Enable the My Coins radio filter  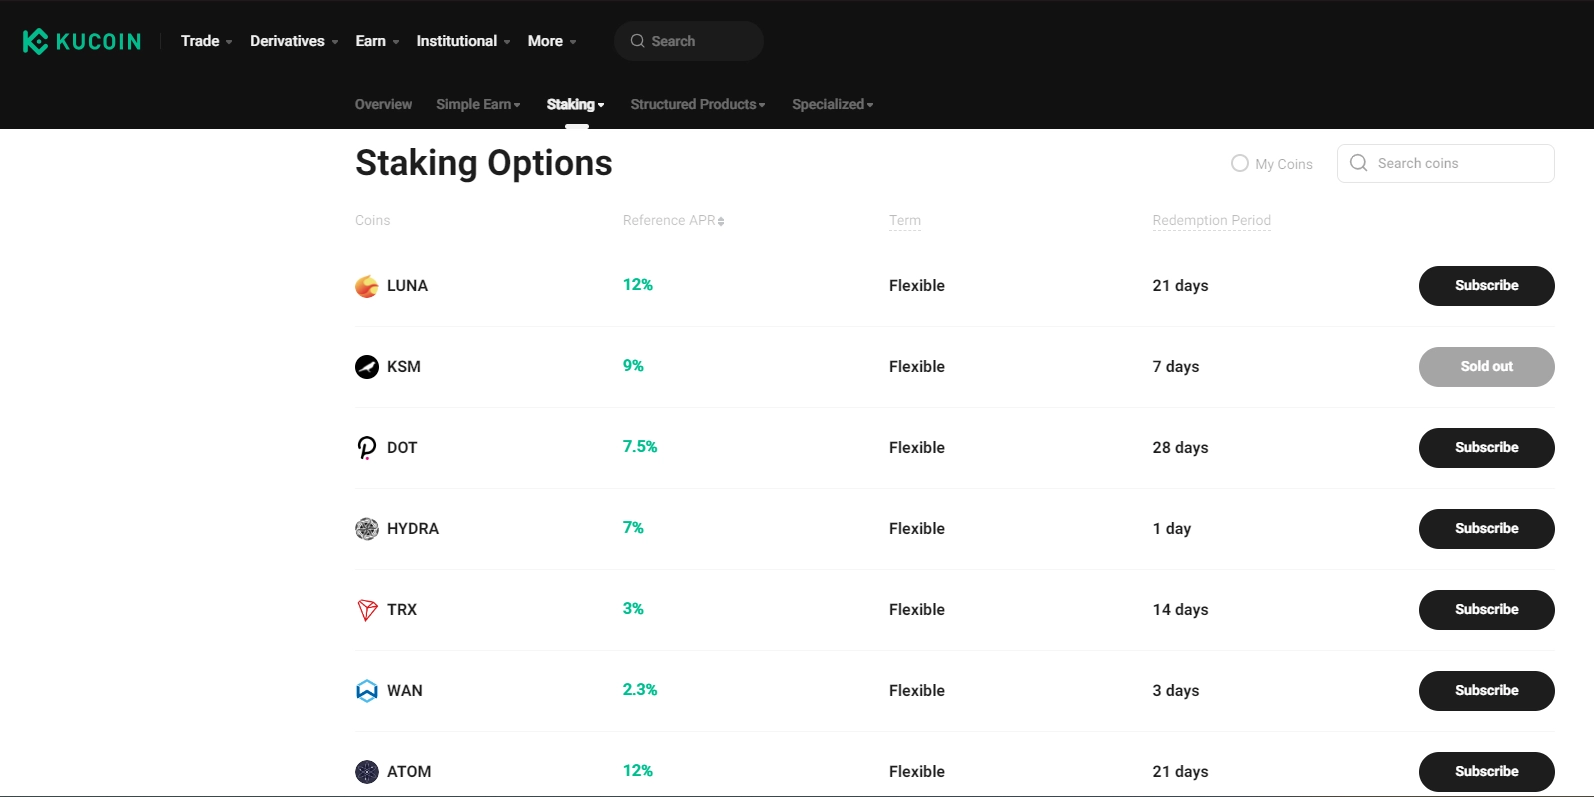[1240, 163]
